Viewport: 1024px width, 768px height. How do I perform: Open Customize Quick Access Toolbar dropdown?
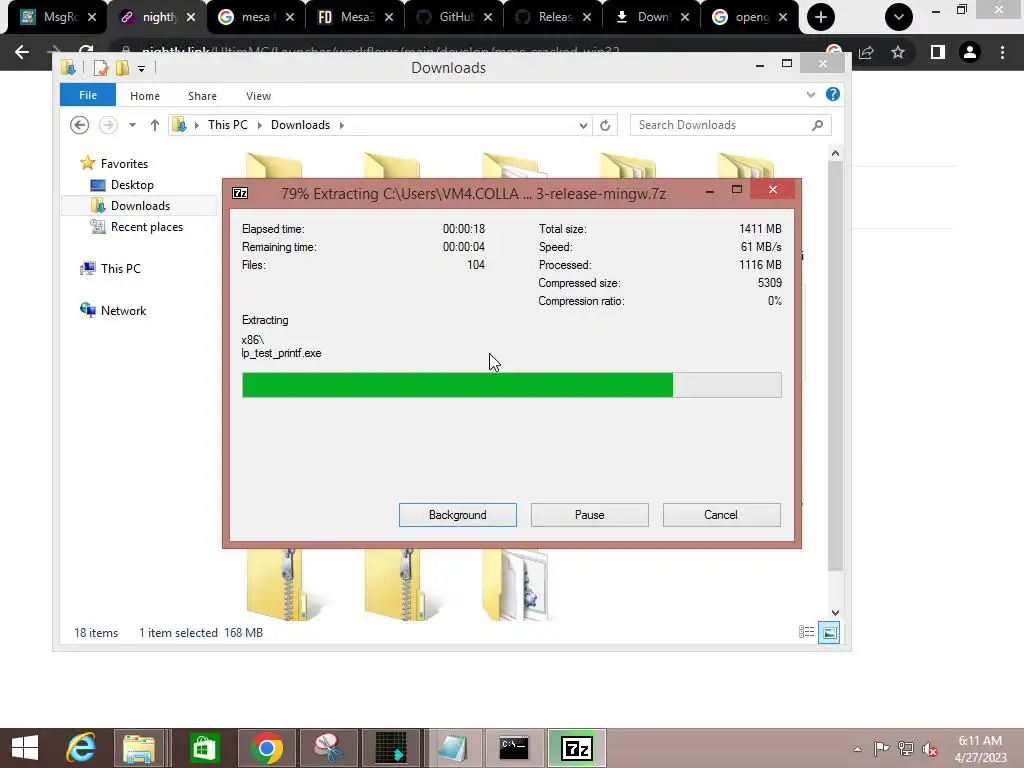141,69
